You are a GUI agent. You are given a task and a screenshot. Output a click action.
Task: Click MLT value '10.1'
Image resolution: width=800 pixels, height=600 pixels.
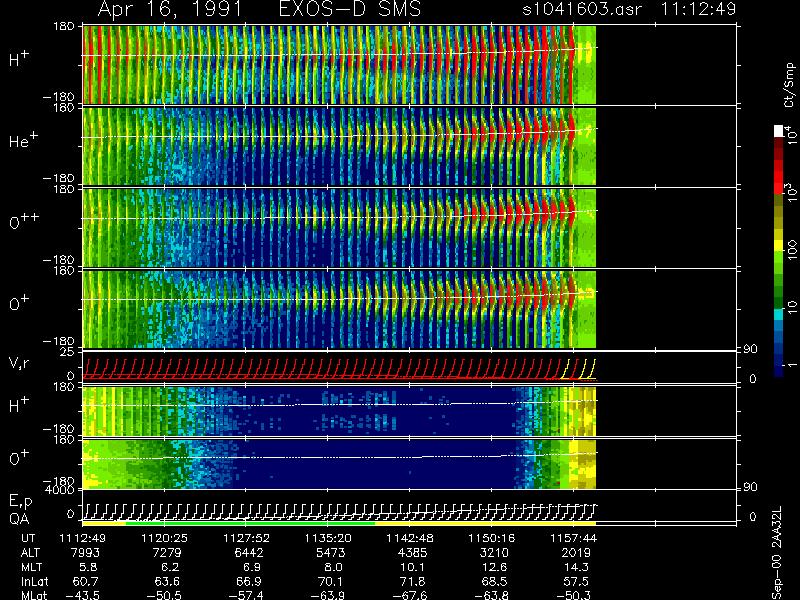coord(412,567)
